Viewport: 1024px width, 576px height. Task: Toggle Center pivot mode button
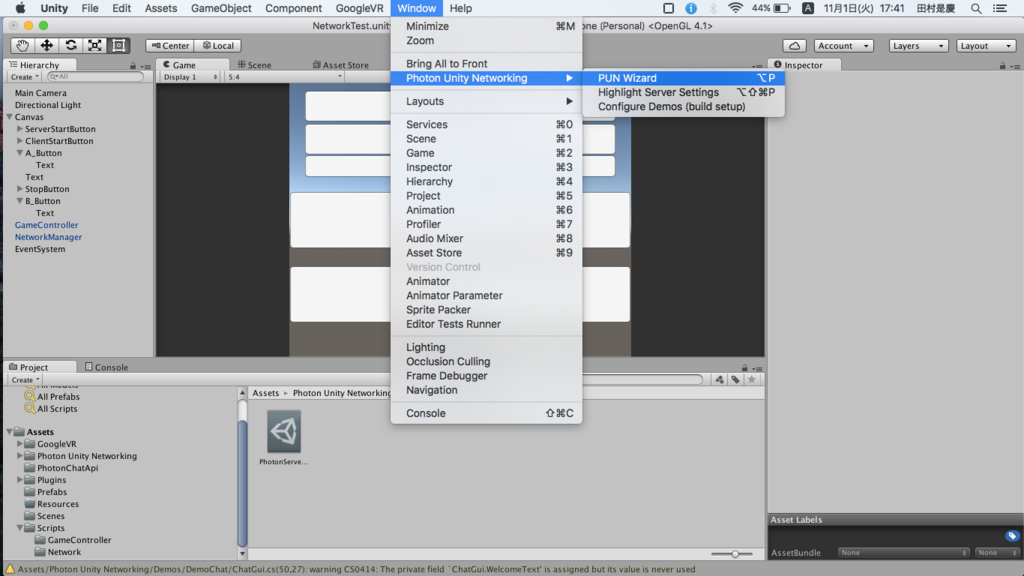point(170,46)
